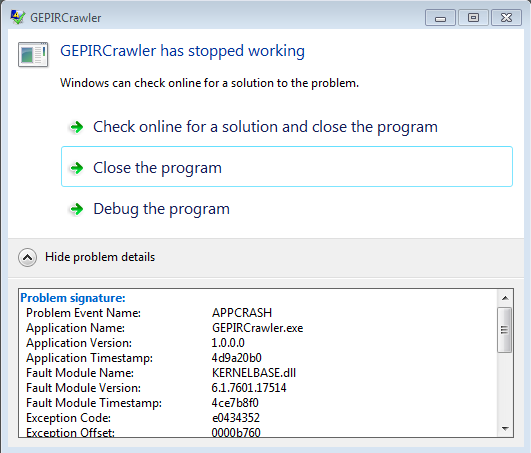Viewport: 531px width, 453px height.
Task: Click the details scrollbar up arrow
Action: 505,298
